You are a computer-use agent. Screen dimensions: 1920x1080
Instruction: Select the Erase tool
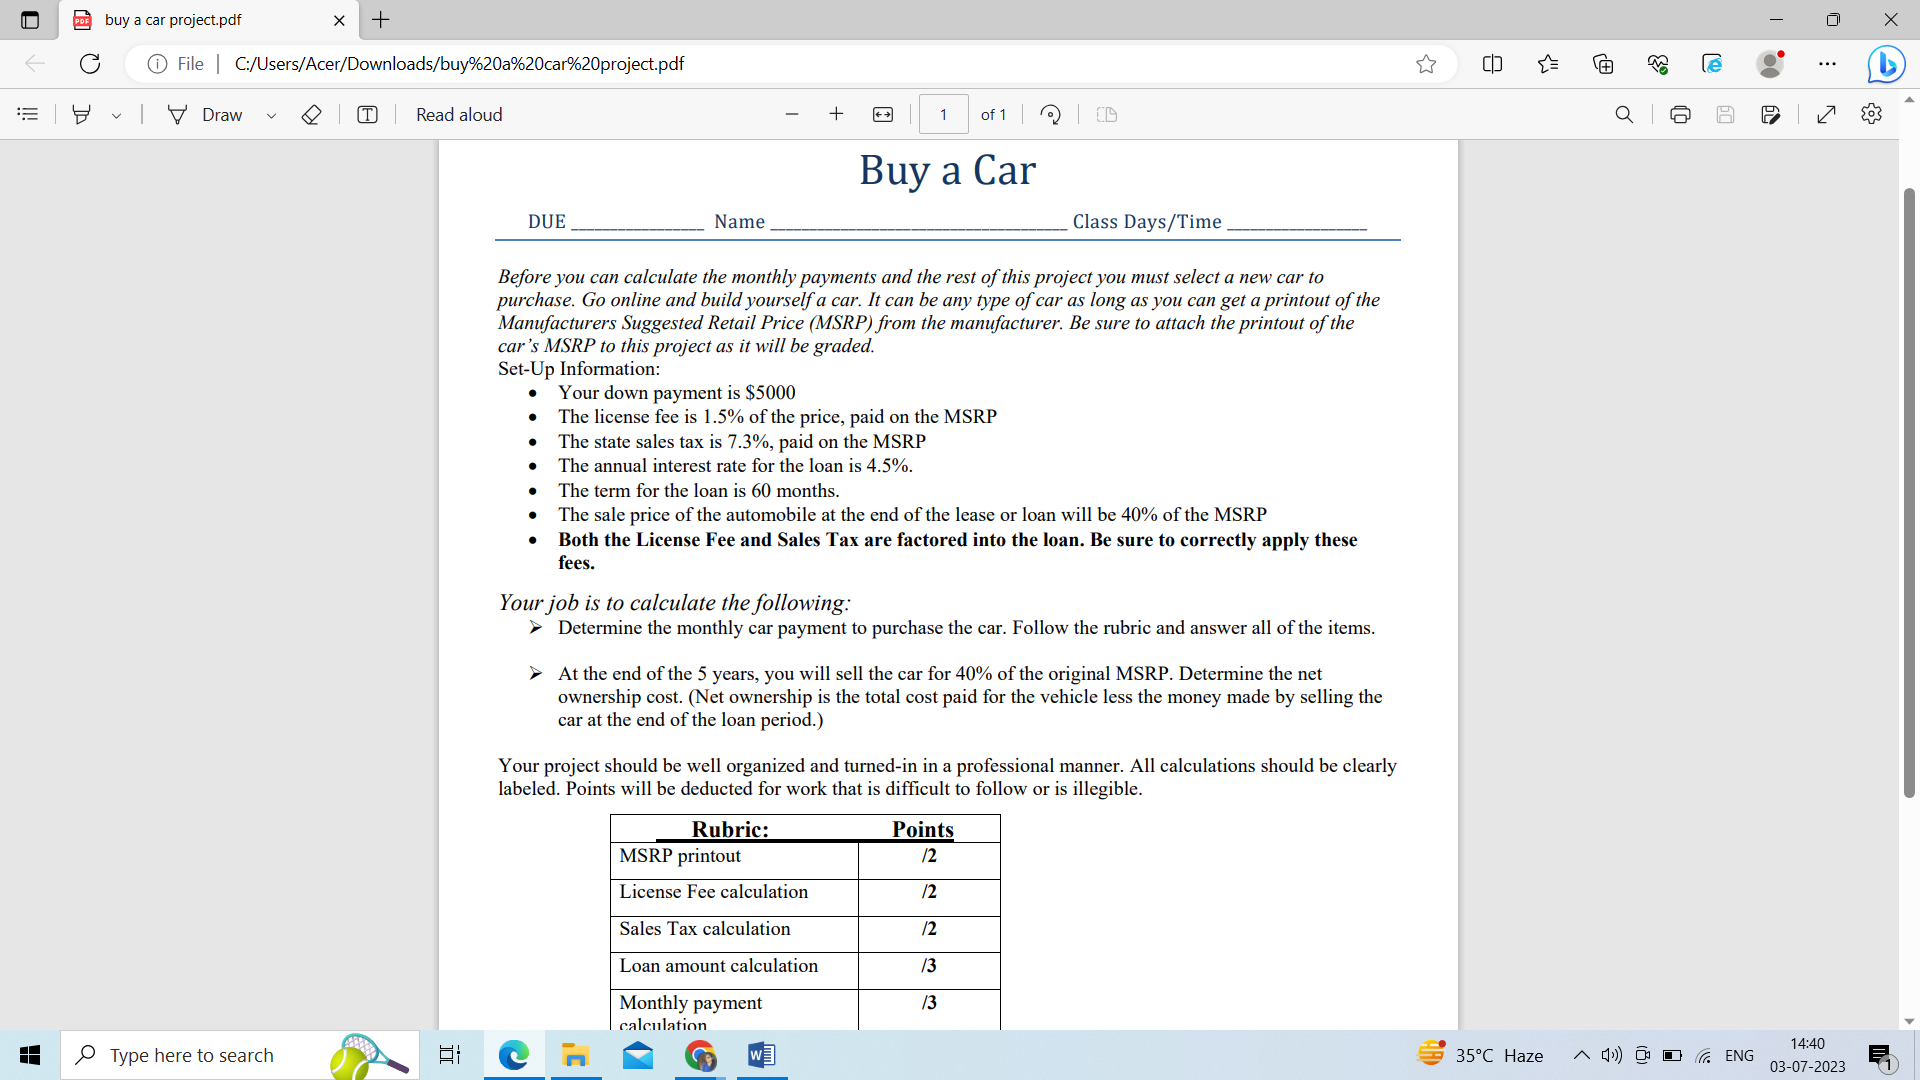(x=311, y=114)
